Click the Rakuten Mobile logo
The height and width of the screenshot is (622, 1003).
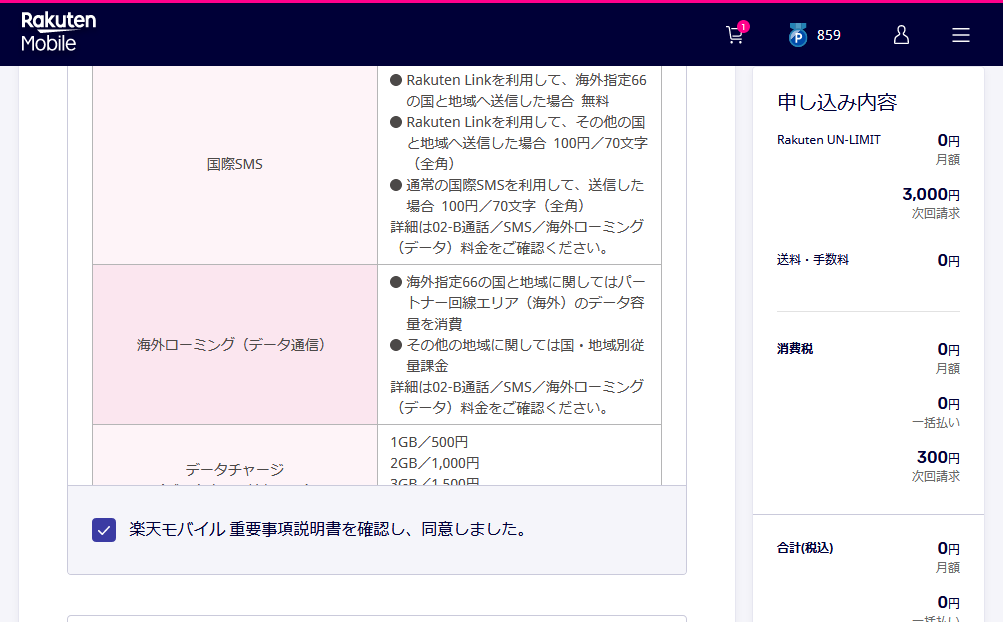tap(58, 32)
